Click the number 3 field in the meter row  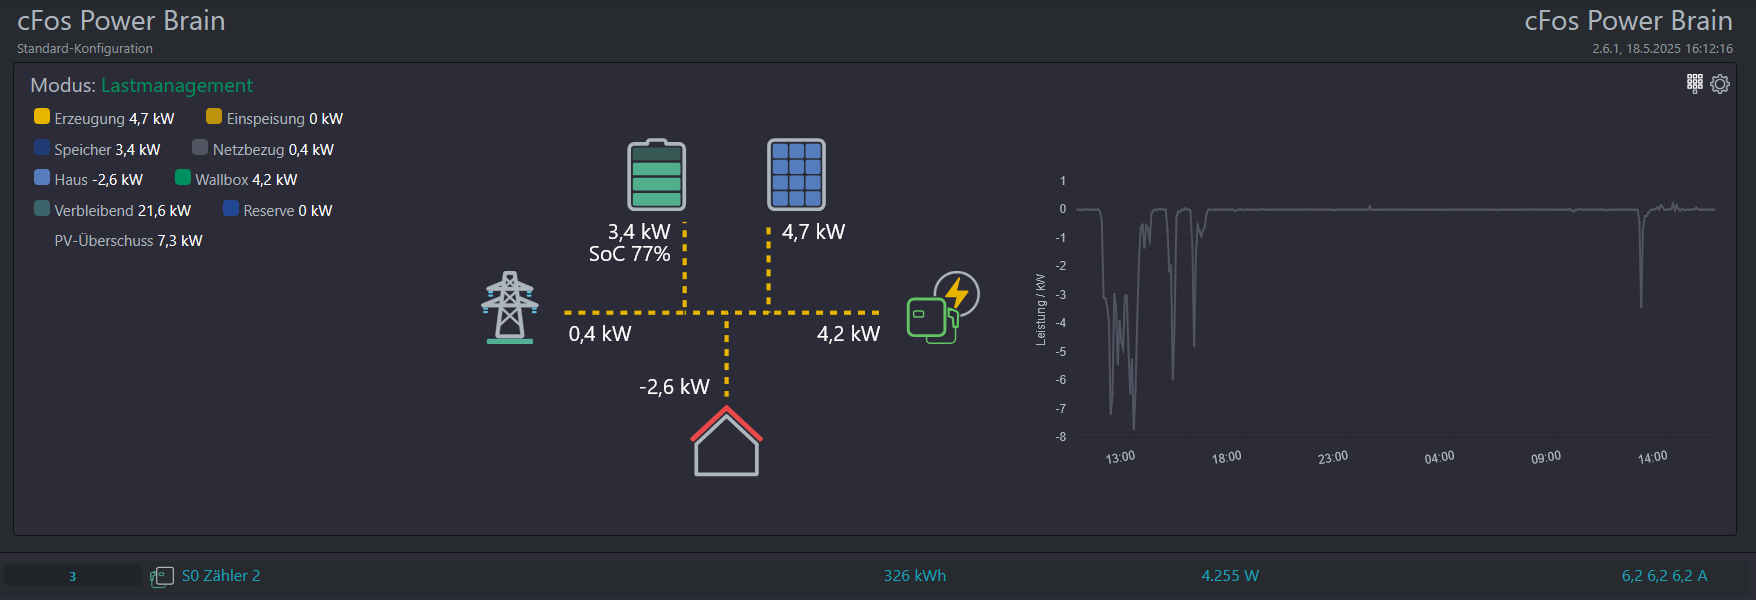click(x=72, y=576)
